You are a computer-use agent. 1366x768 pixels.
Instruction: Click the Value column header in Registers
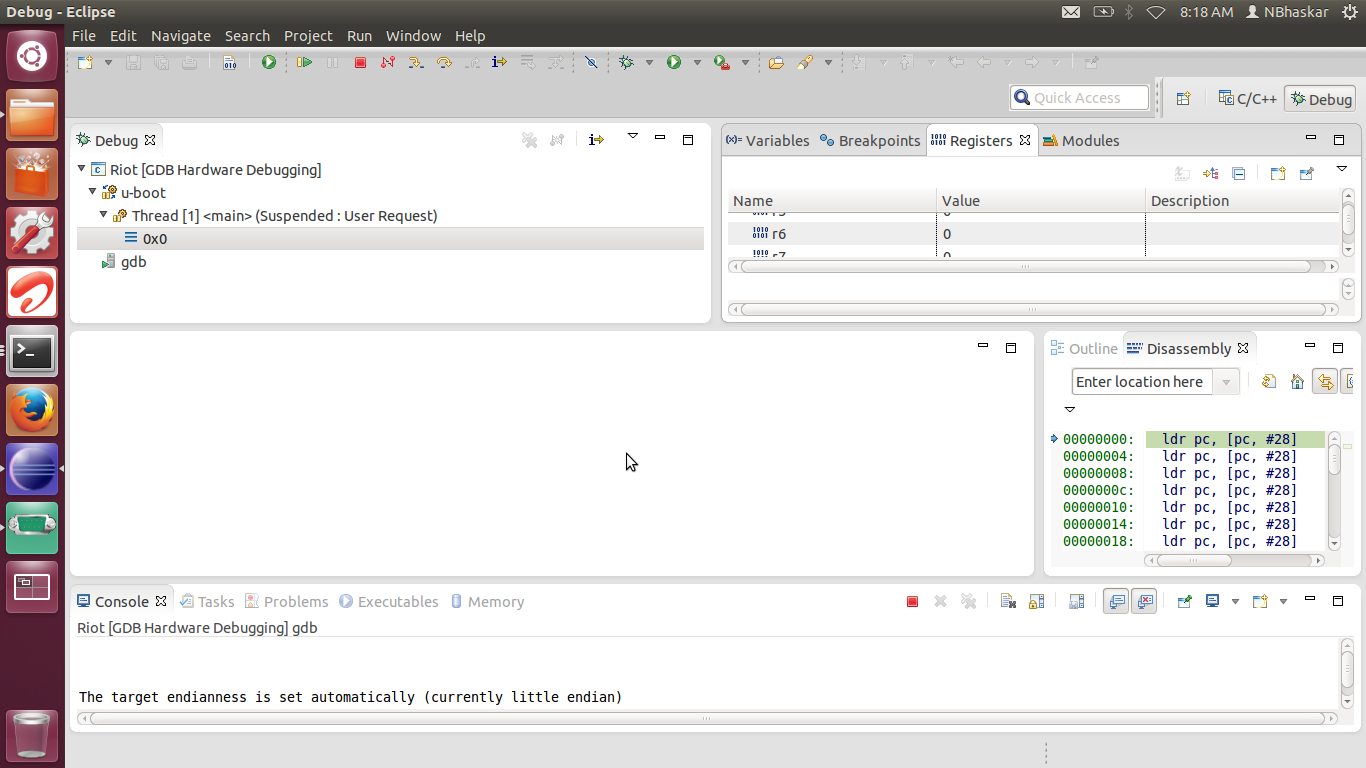tap(1040, 201)
